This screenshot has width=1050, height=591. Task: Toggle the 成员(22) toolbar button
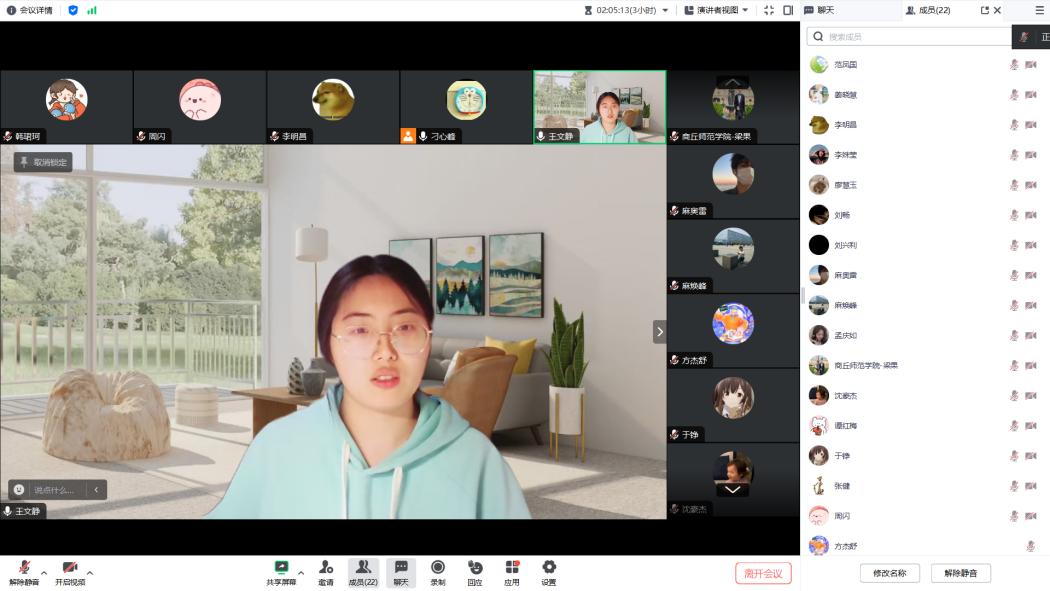click(363, 572)
